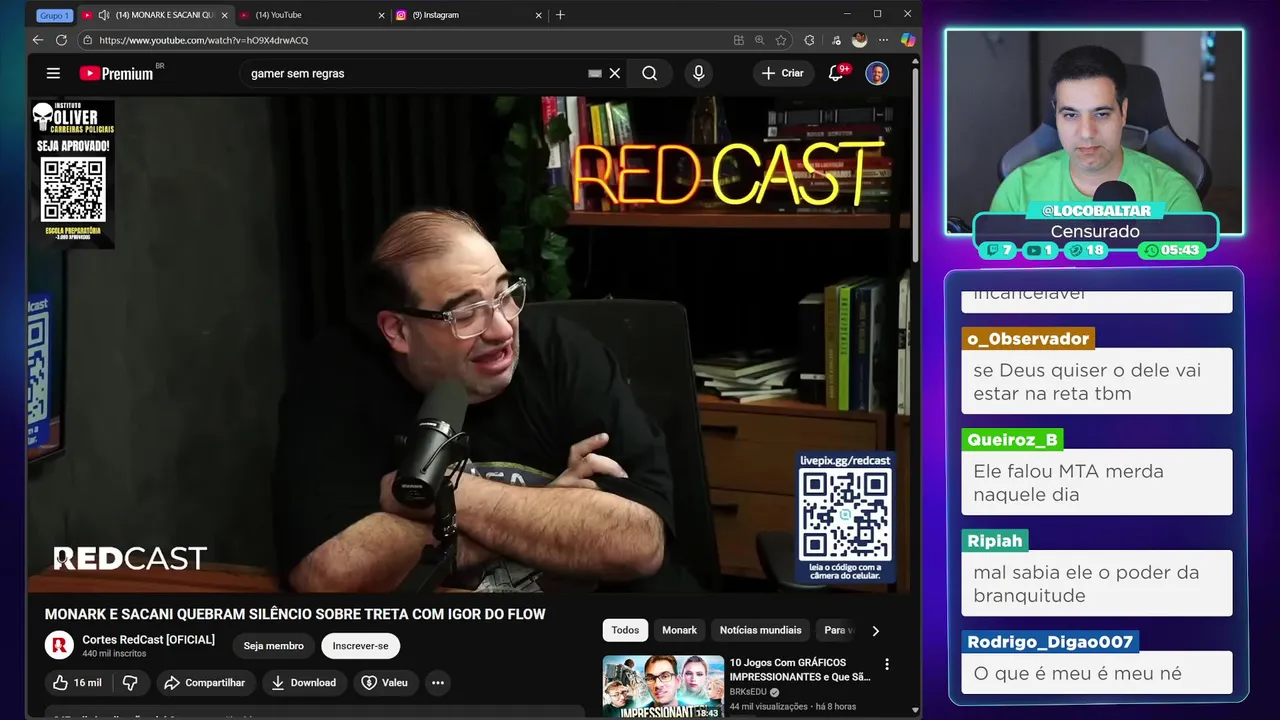
Task: Click o_Observador chat username
Action: 1028,339
